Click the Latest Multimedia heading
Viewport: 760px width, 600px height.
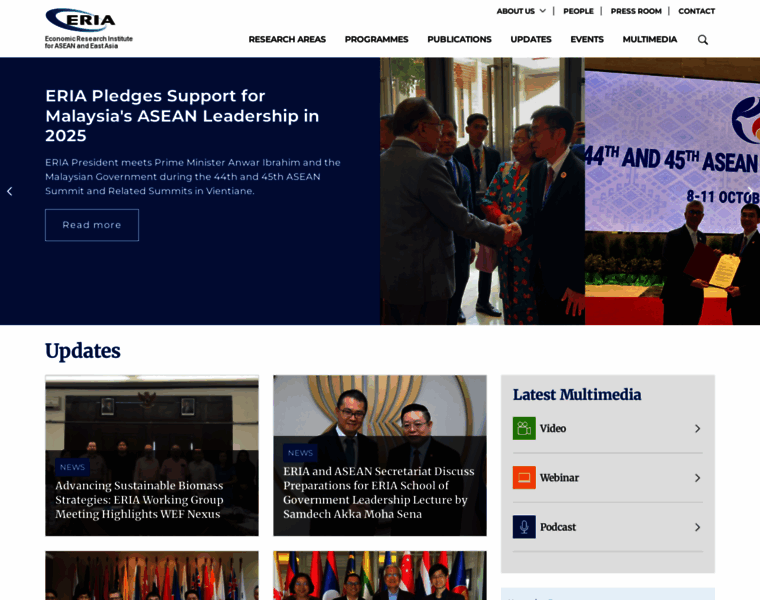[x=577, y=395]
